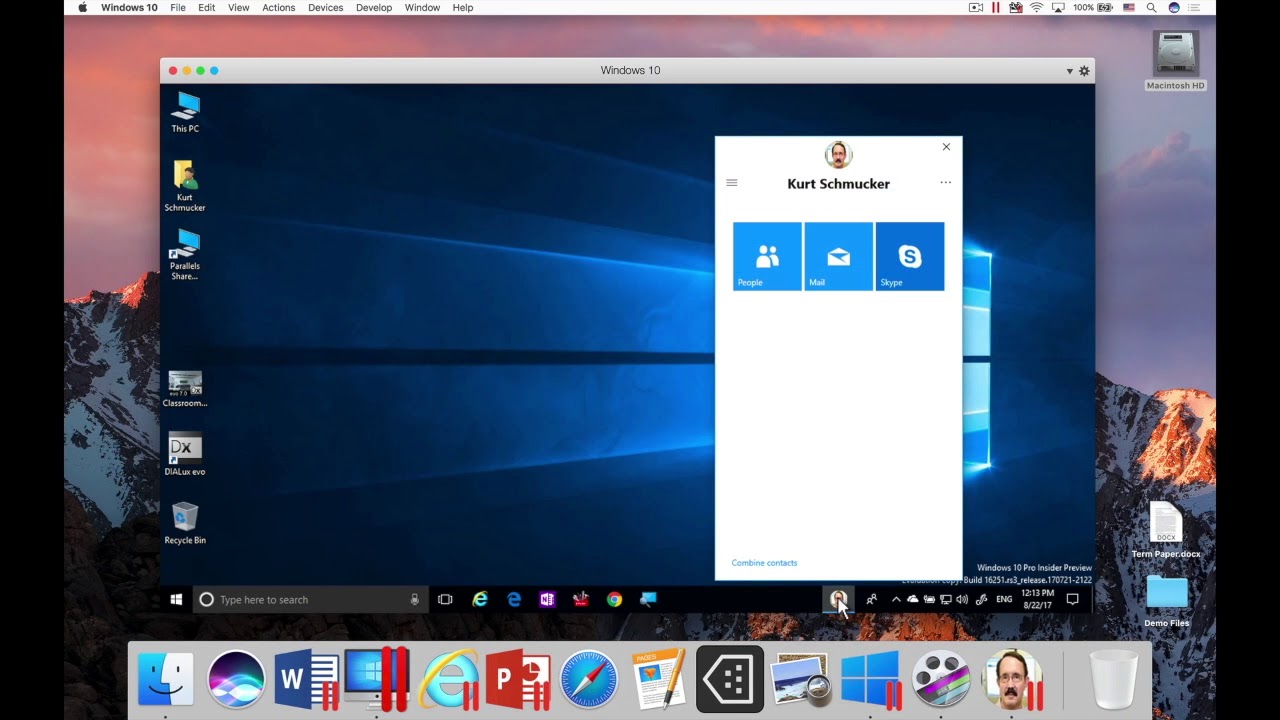1280x720 pixels.
Task: Open Spotlight search in Mac menu bar
Action: 1152,7
